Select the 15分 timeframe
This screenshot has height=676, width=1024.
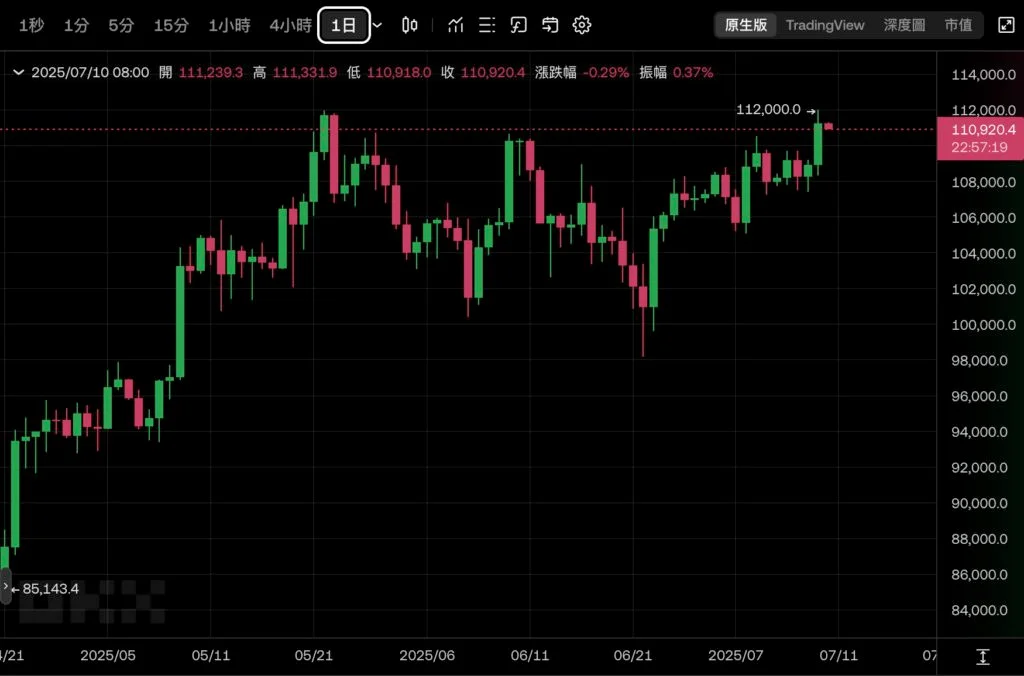(171, 25)
